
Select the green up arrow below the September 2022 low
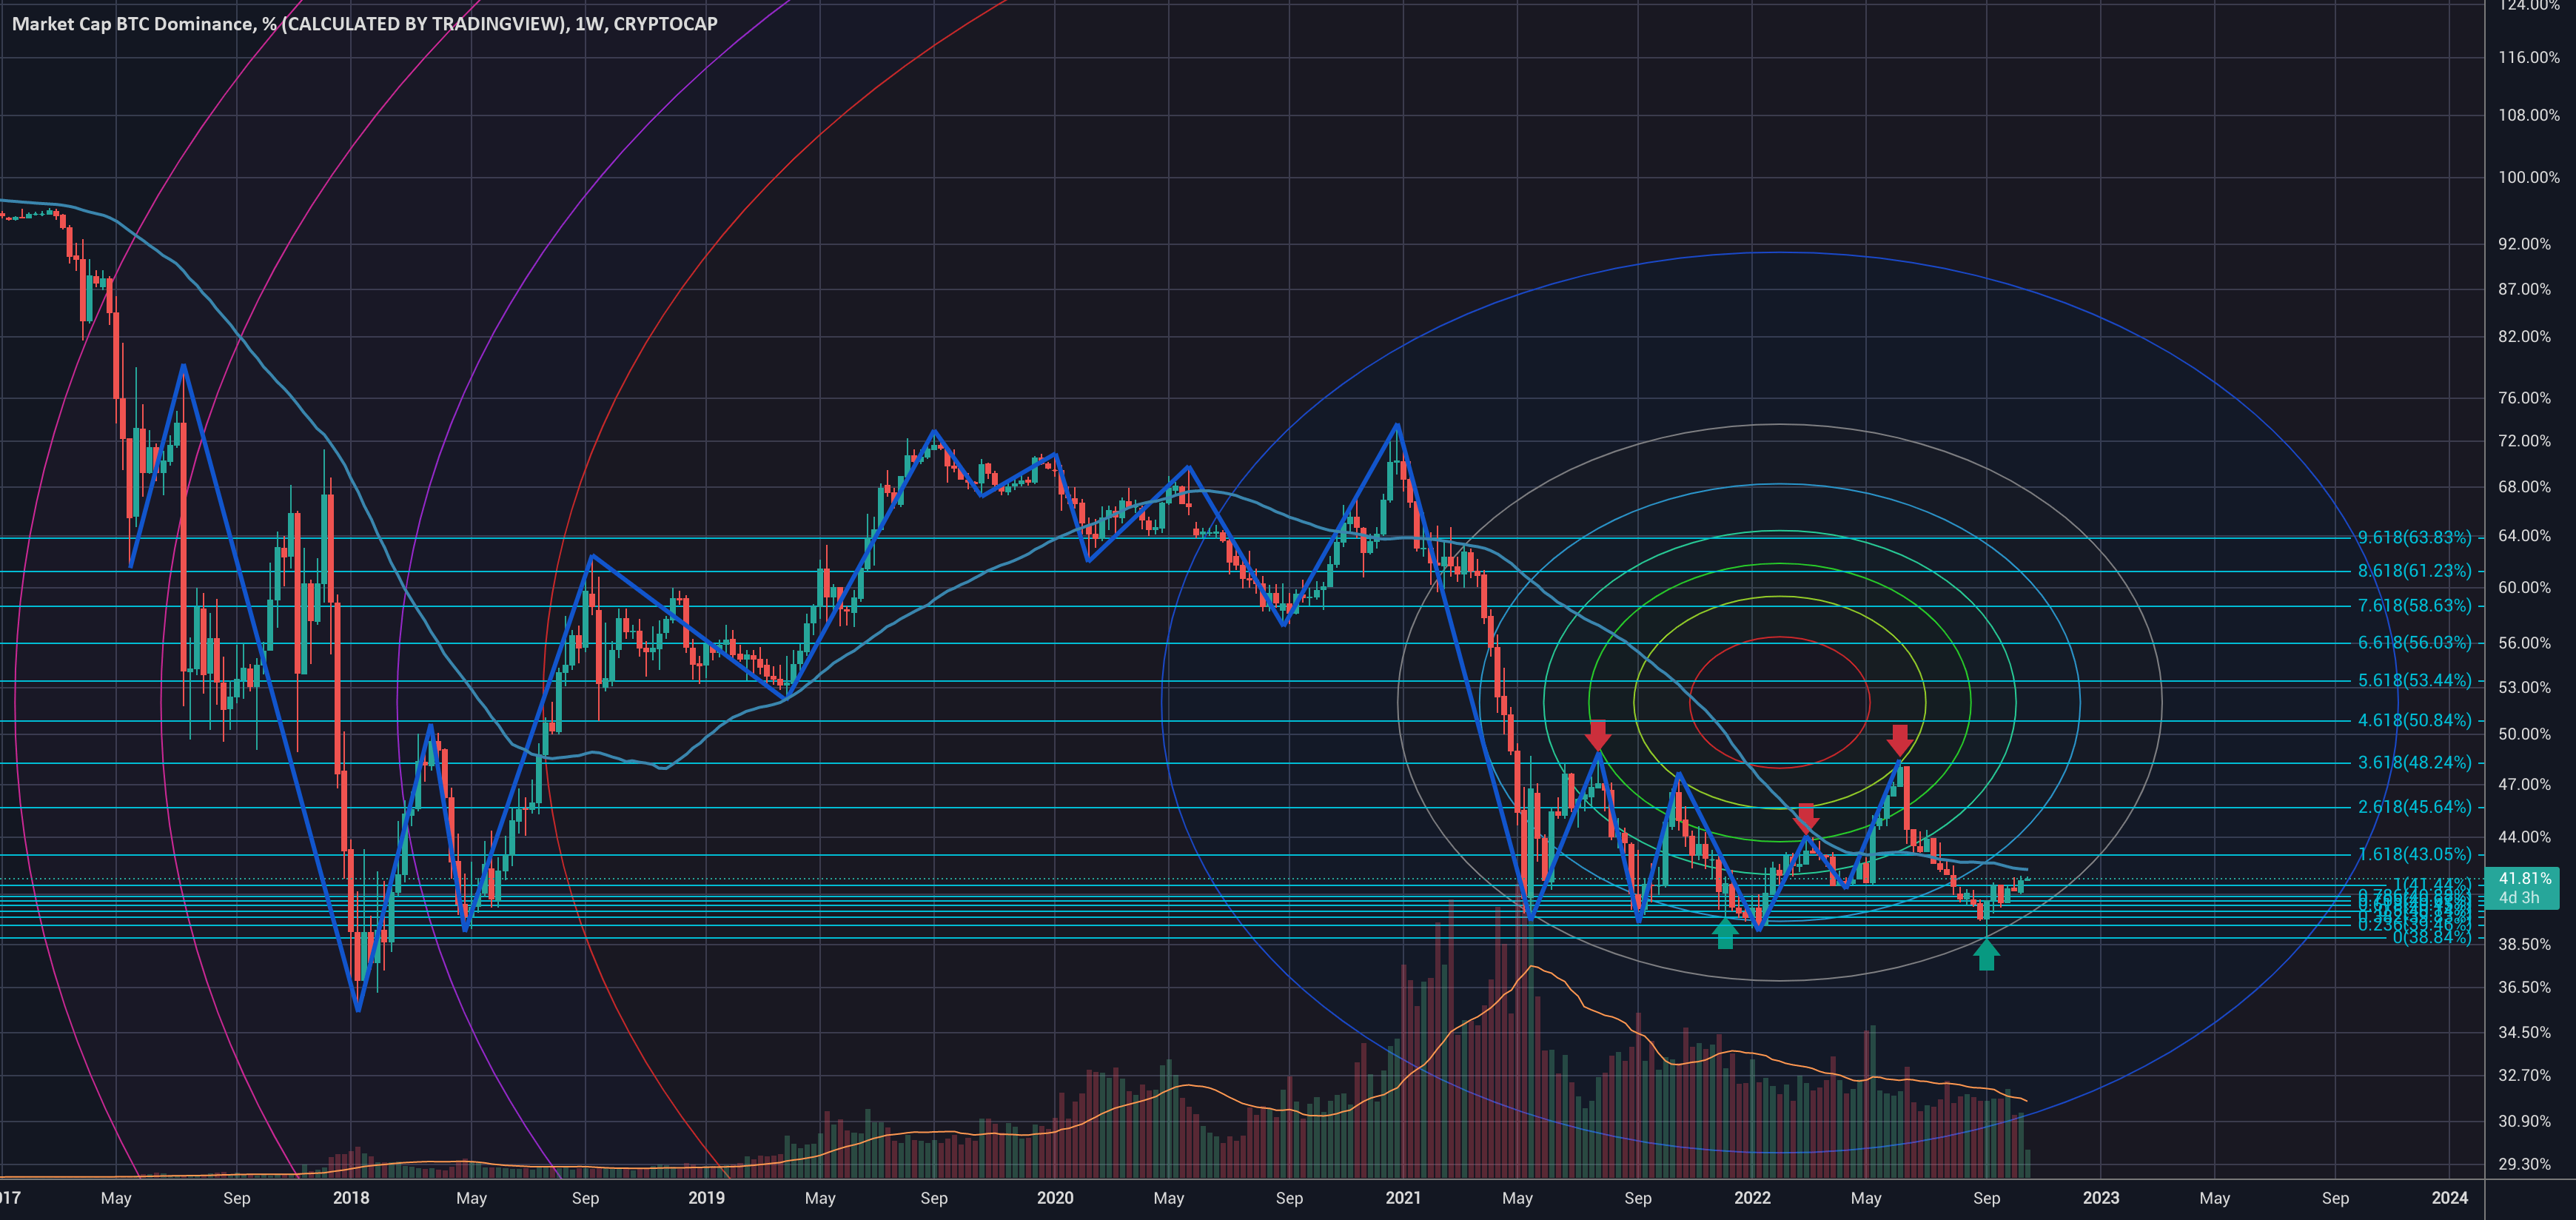1986,954
